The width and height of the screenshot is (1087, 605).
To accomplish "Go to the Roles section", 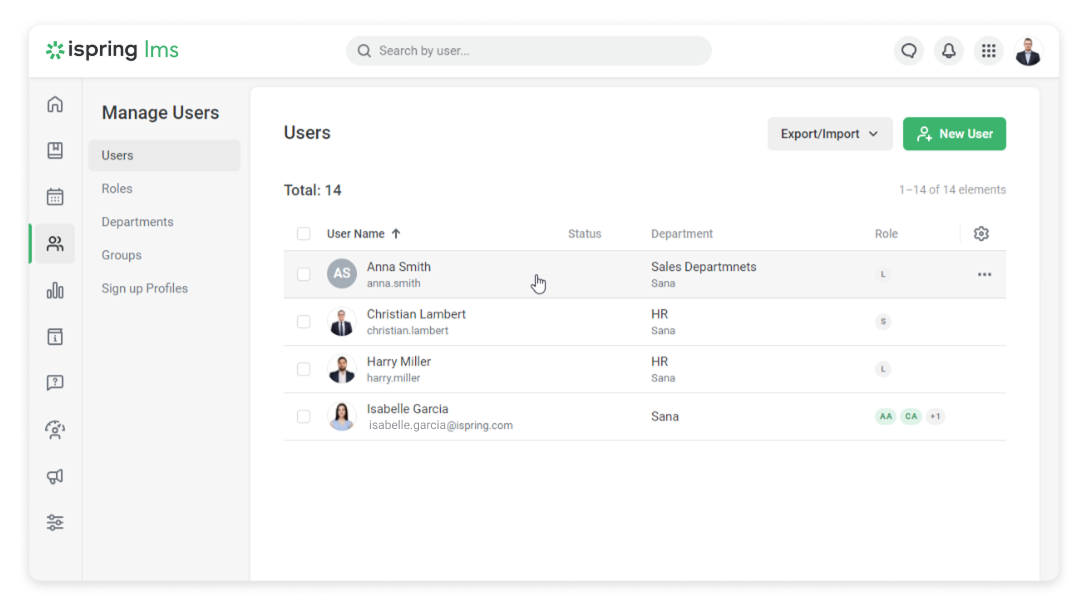I will 117,189.
